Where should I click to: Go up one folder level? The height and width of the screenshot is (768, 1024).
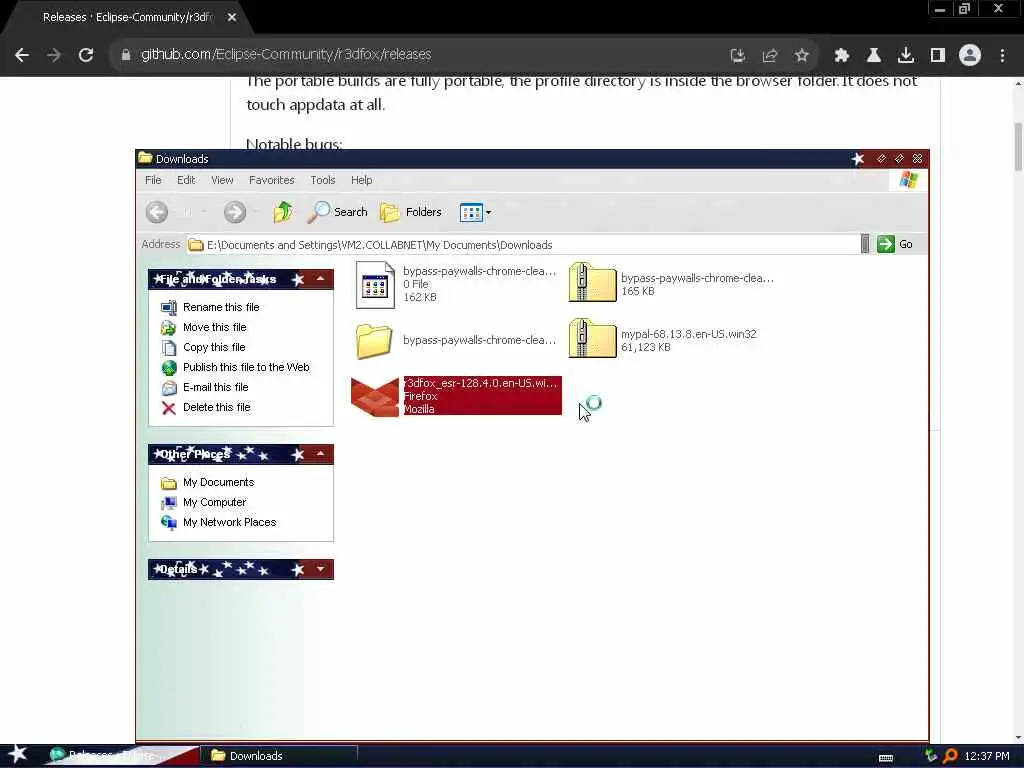[283, 212]
